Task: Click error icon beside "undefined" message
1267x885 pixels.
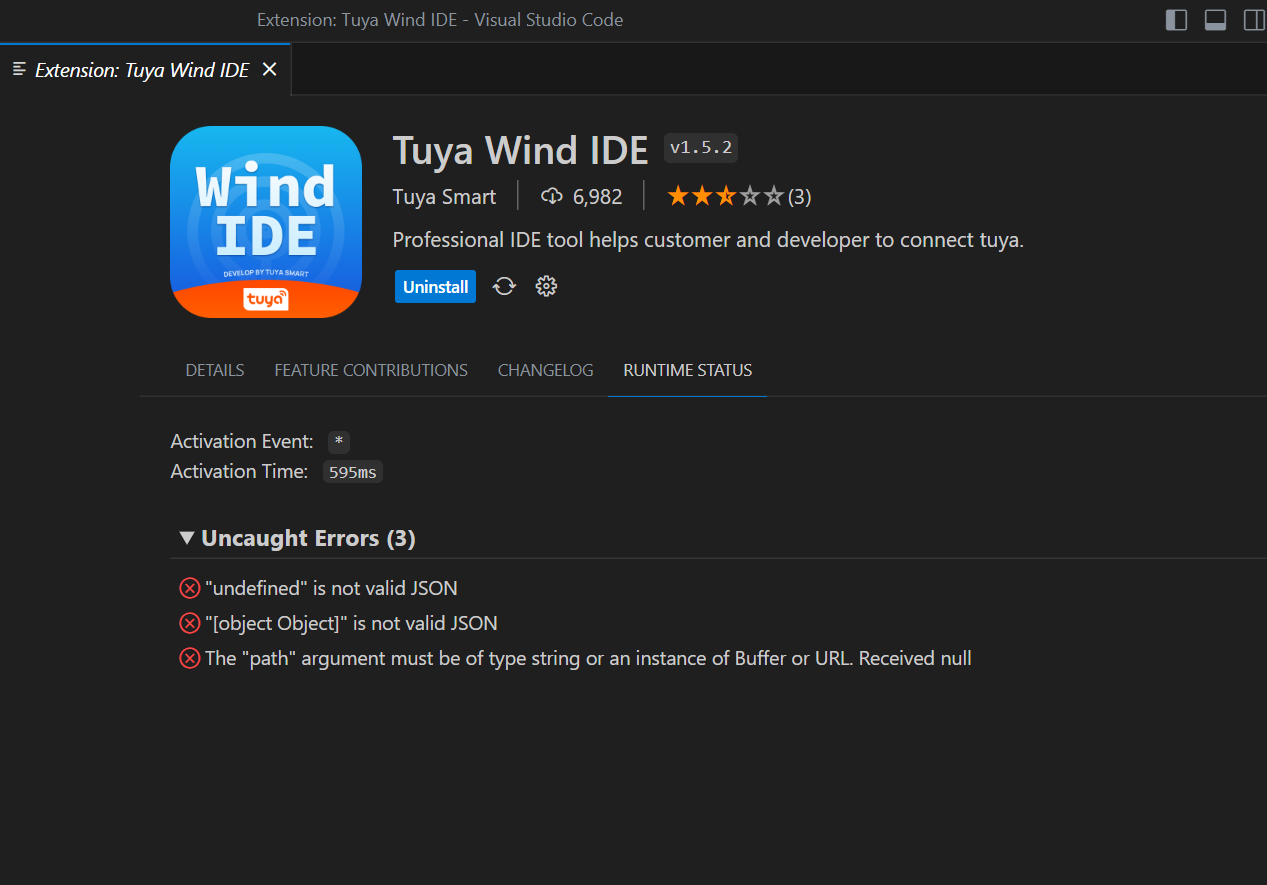Action: (x=189, y=589)
